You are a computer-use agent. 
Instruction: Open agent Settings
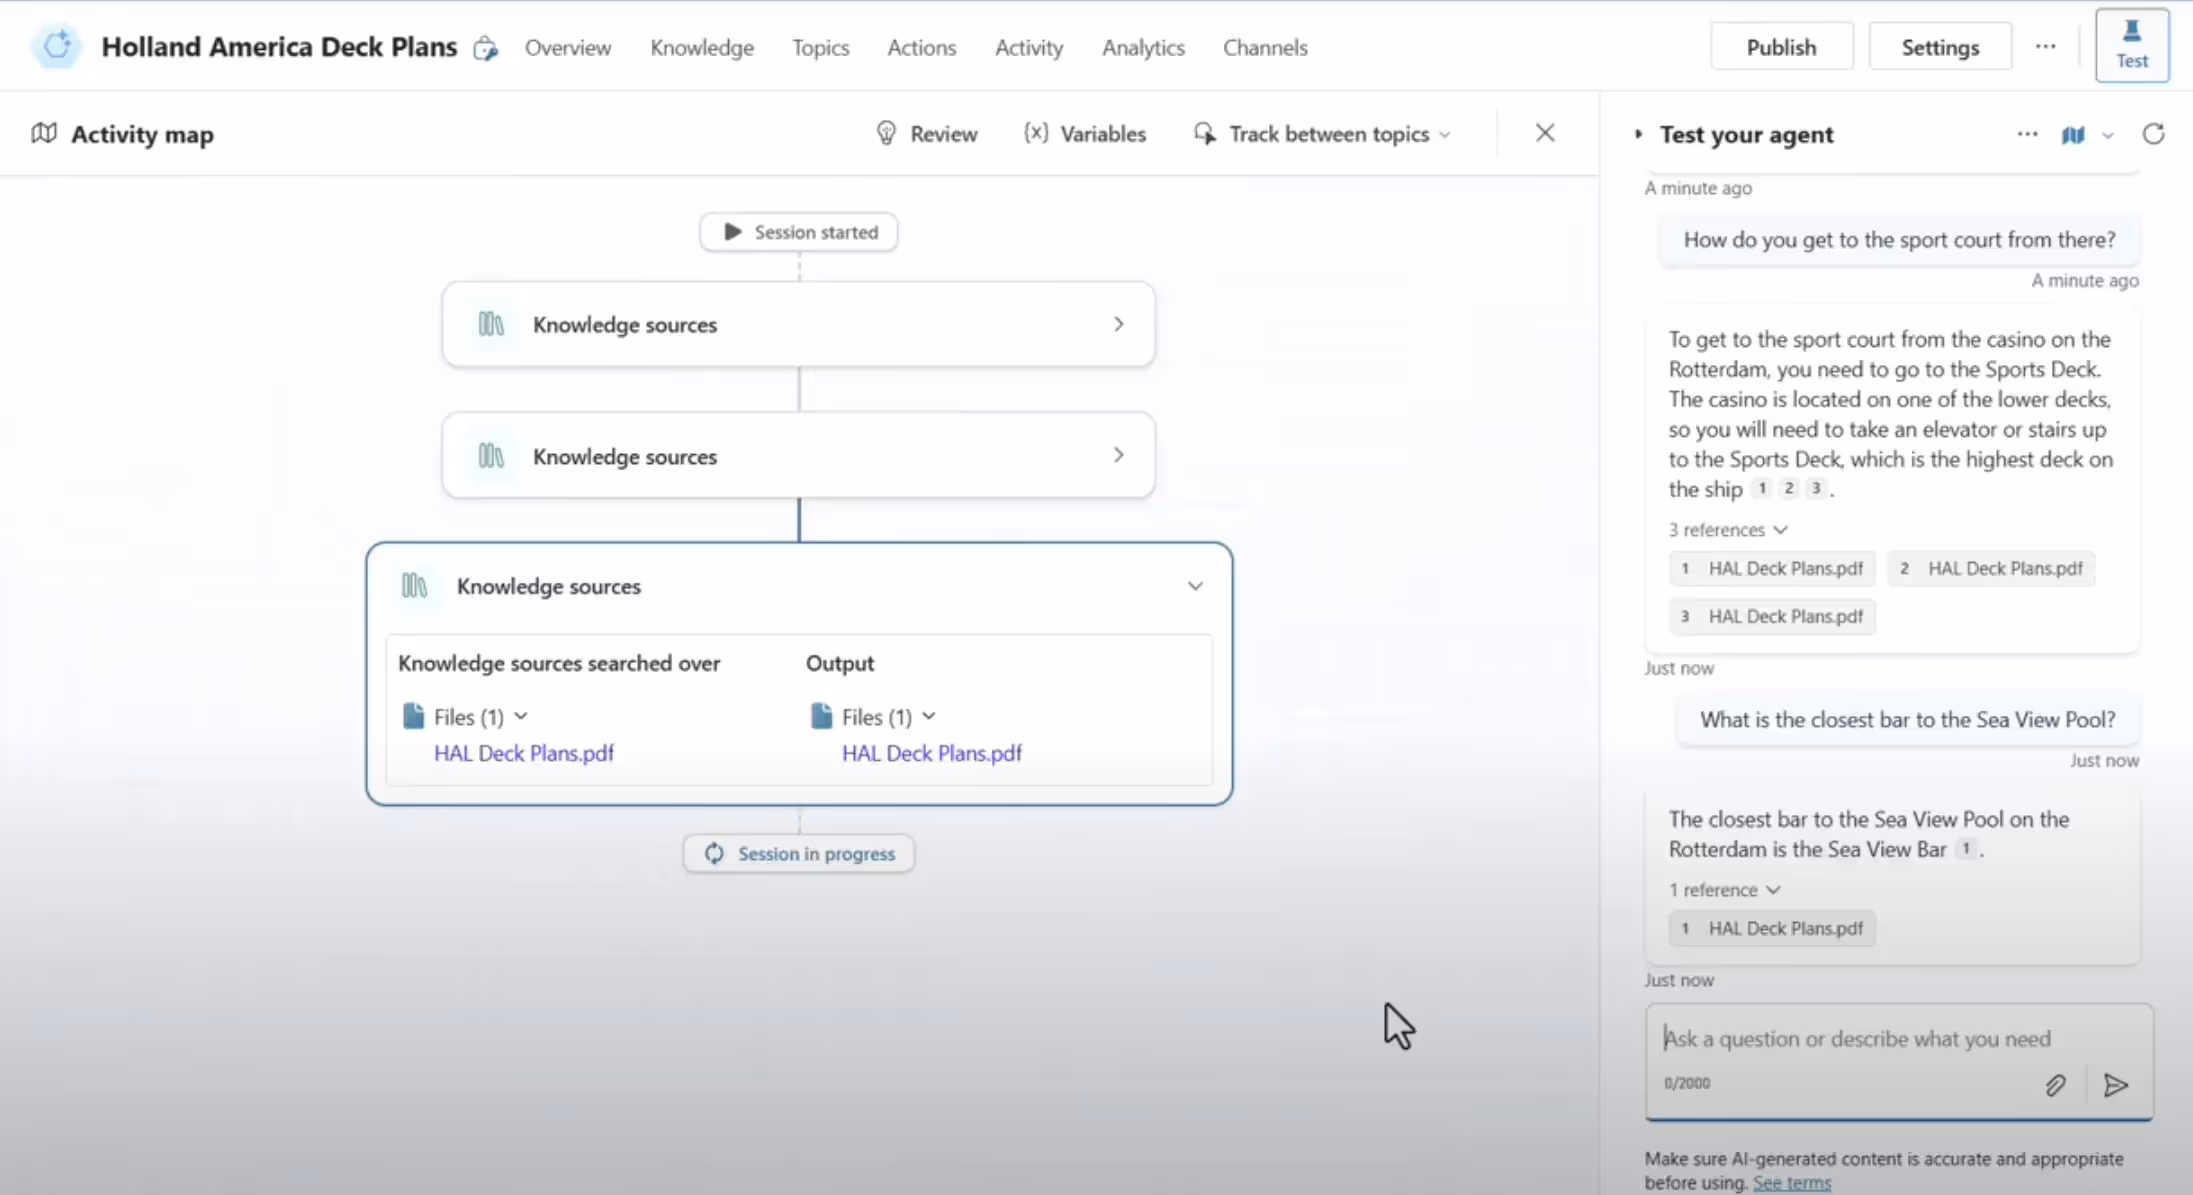1940,46
